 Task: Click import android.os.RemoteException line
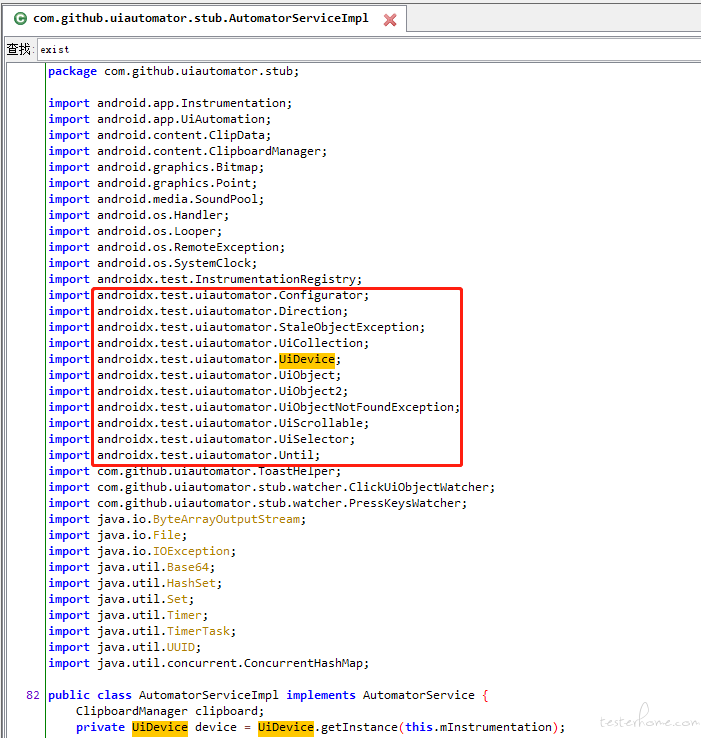(167, 247)
